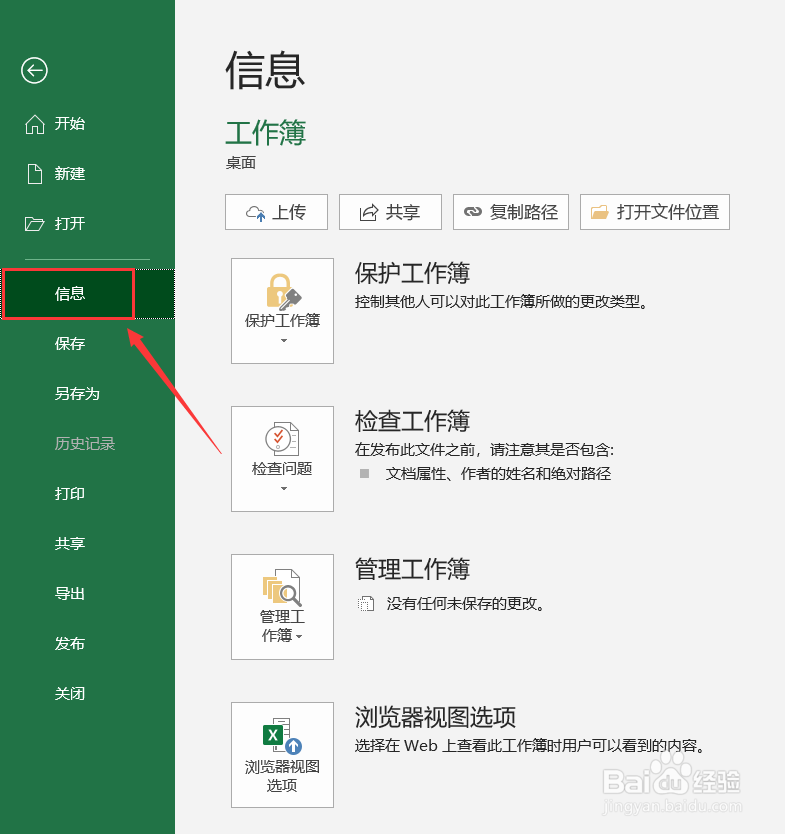Viewport: 785px width, 834px height.
Task: Click the 管理工作簿 section heading
Action: pos(413,569)
